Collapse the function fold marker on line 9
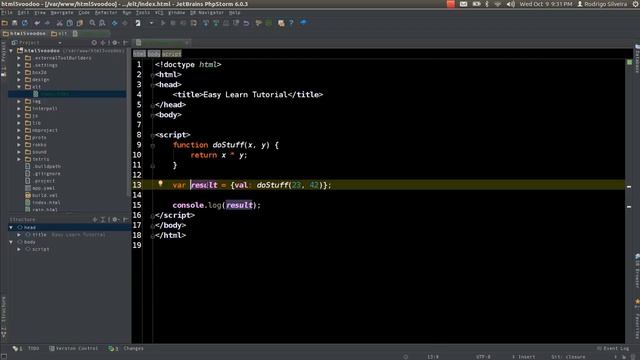Screen dimensions: 640x360 tap(152, 145)
